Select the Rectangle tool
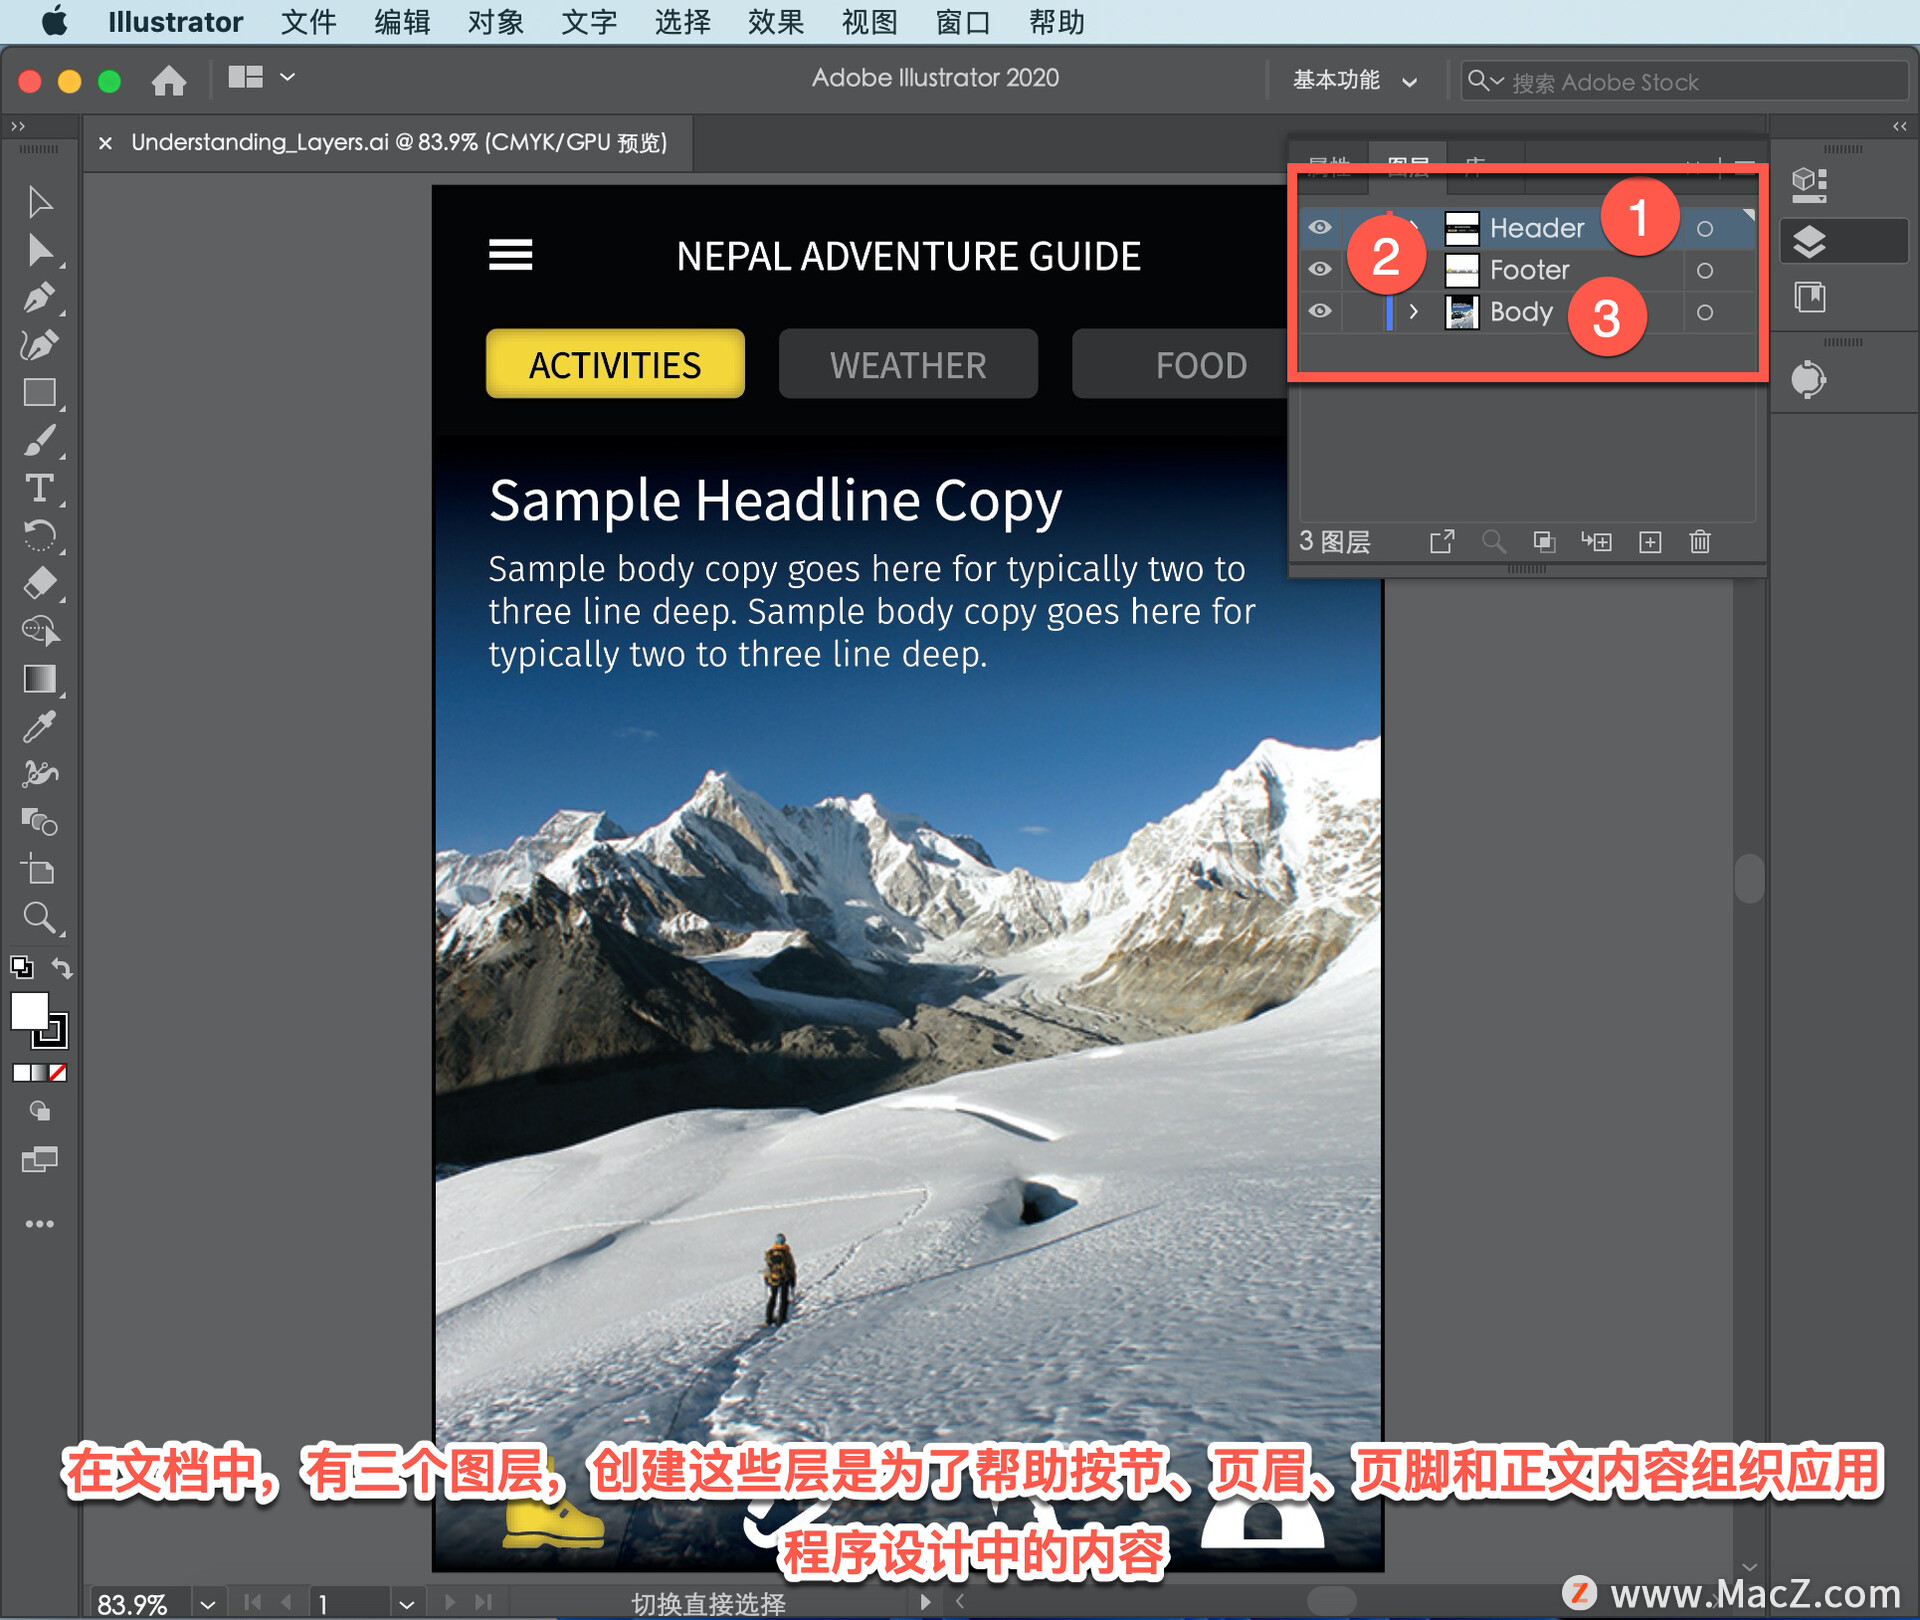This screenshot has width=1920, height=1620. pyautogui.click(x=39, y=393)
